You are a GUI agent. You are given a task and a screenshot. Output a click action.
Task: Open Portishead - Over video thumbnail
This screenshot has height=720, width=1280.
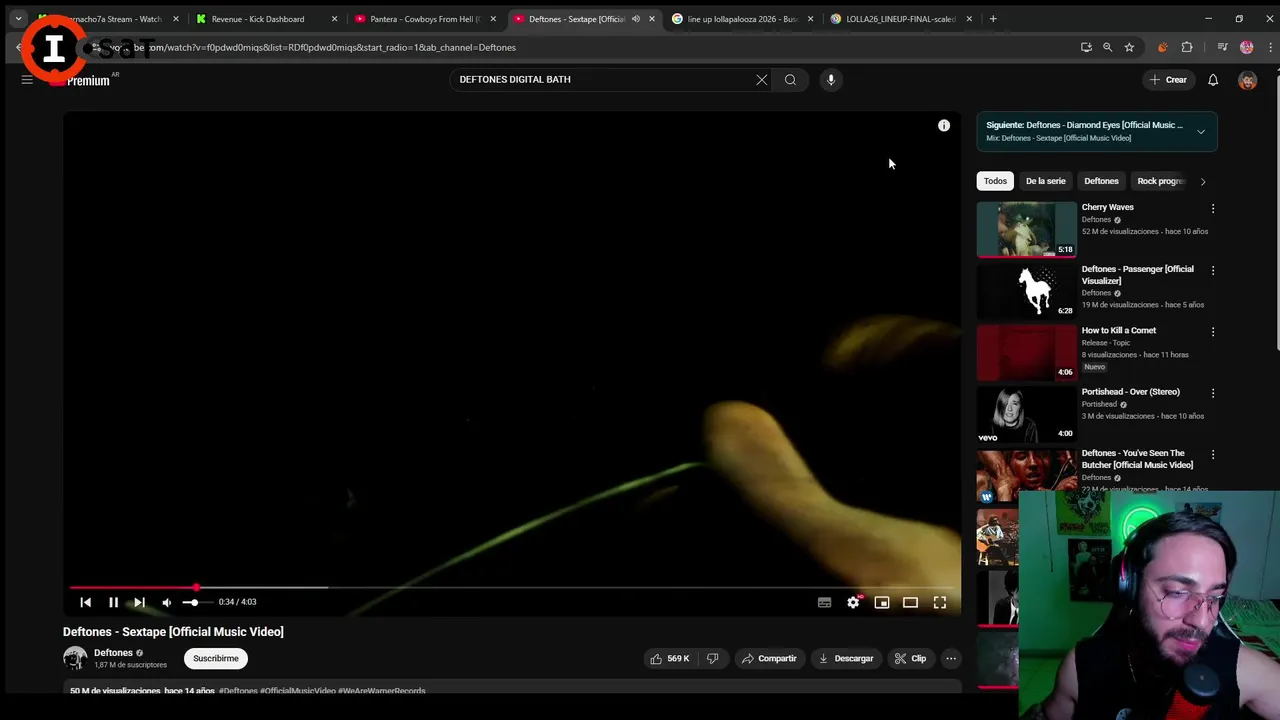tap(1027, 414)
